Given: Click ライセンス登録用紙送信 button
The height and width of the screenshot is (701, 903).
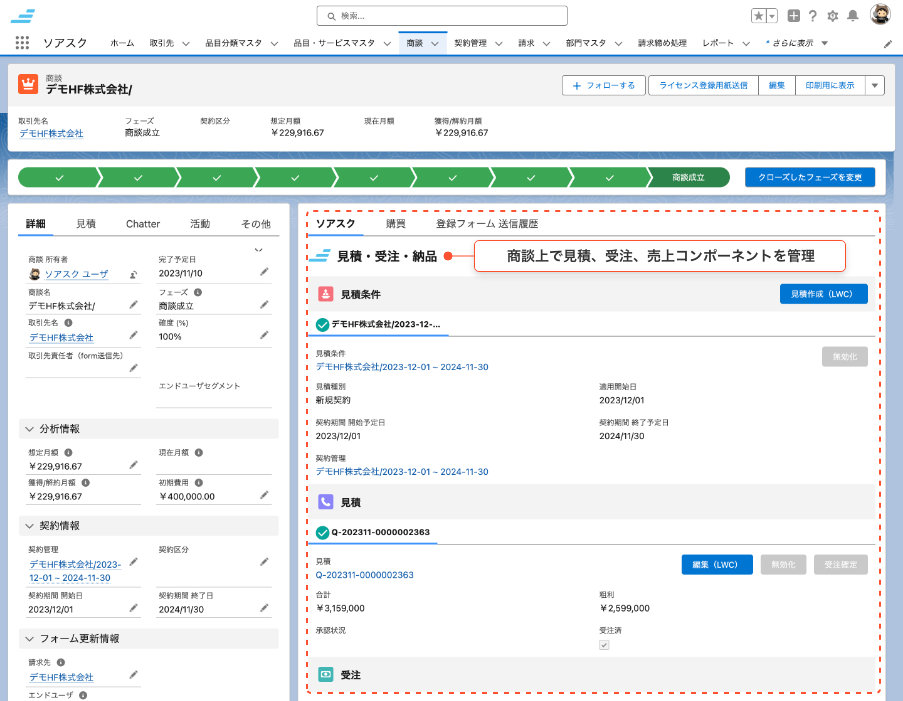Looking at the screenshot, I should click(703, 85).
